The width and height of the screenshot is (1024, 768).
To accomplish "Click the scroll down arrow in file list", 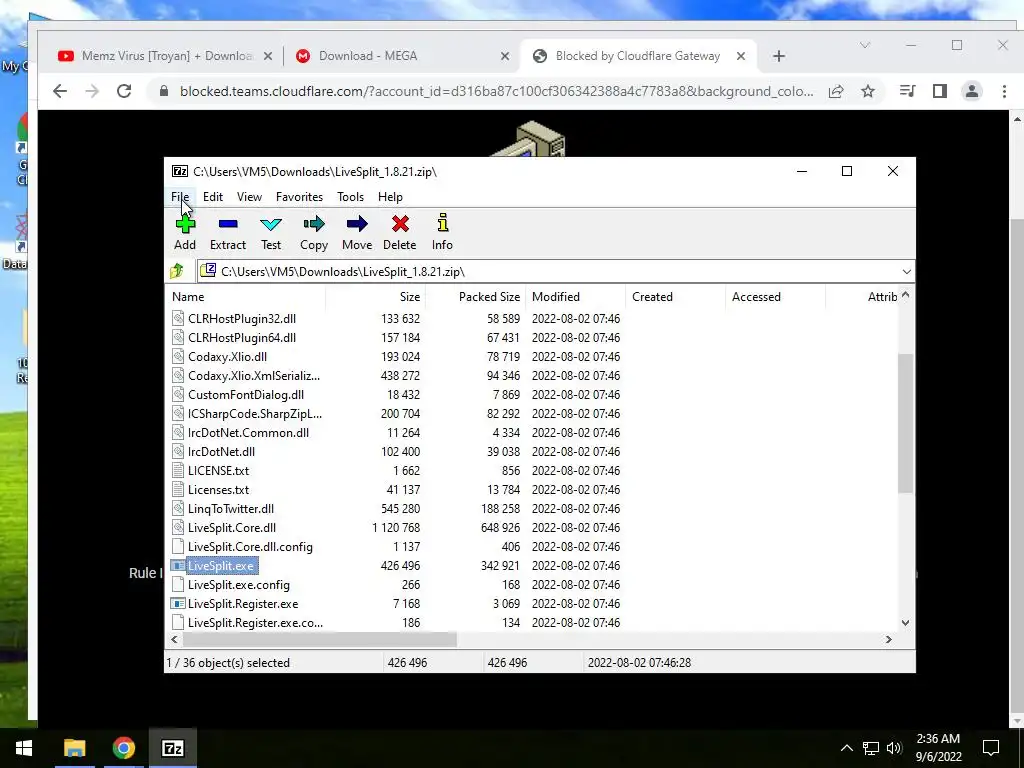I will 905,622.
